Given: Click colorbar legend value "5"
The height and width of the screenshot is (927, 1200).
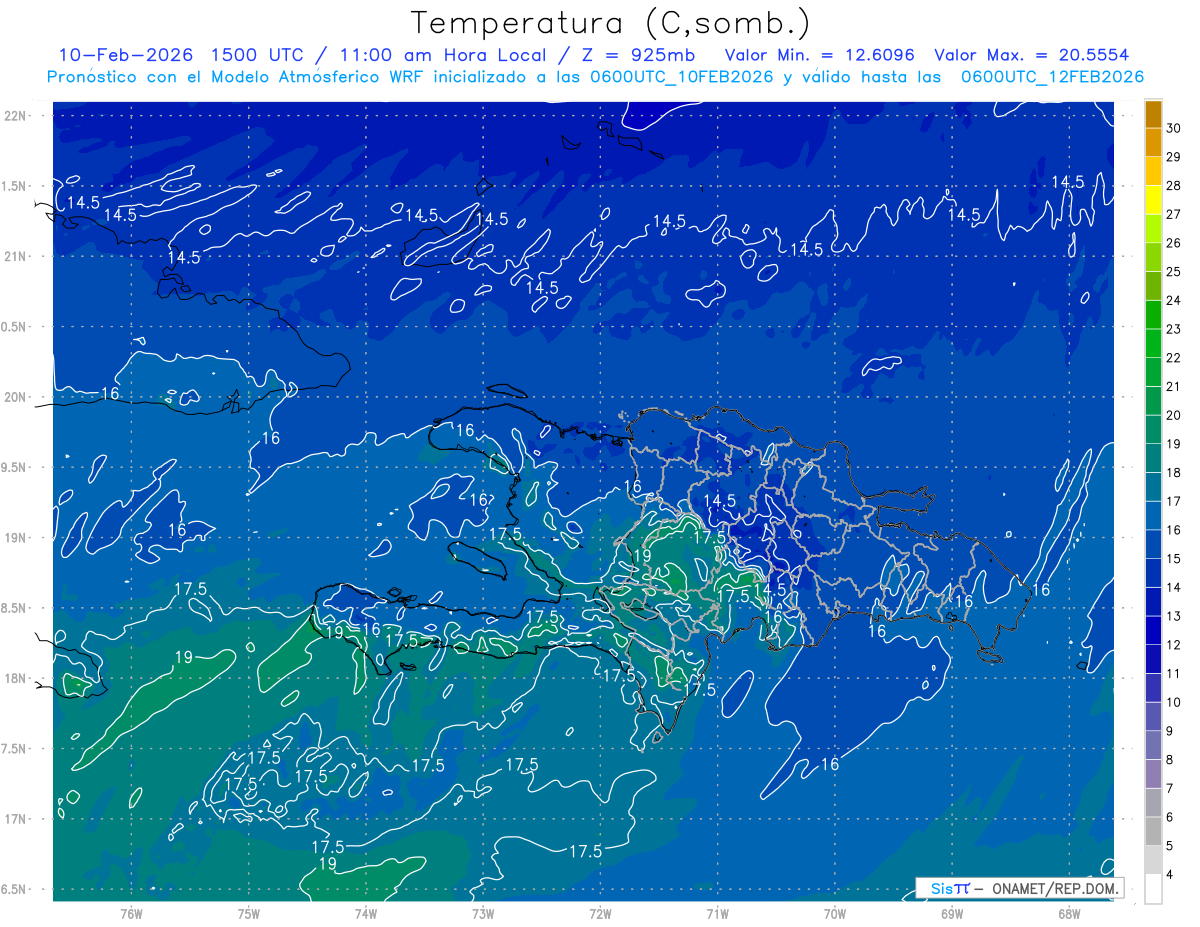Looking at the screenshot, I should [x=1169, y=846].
